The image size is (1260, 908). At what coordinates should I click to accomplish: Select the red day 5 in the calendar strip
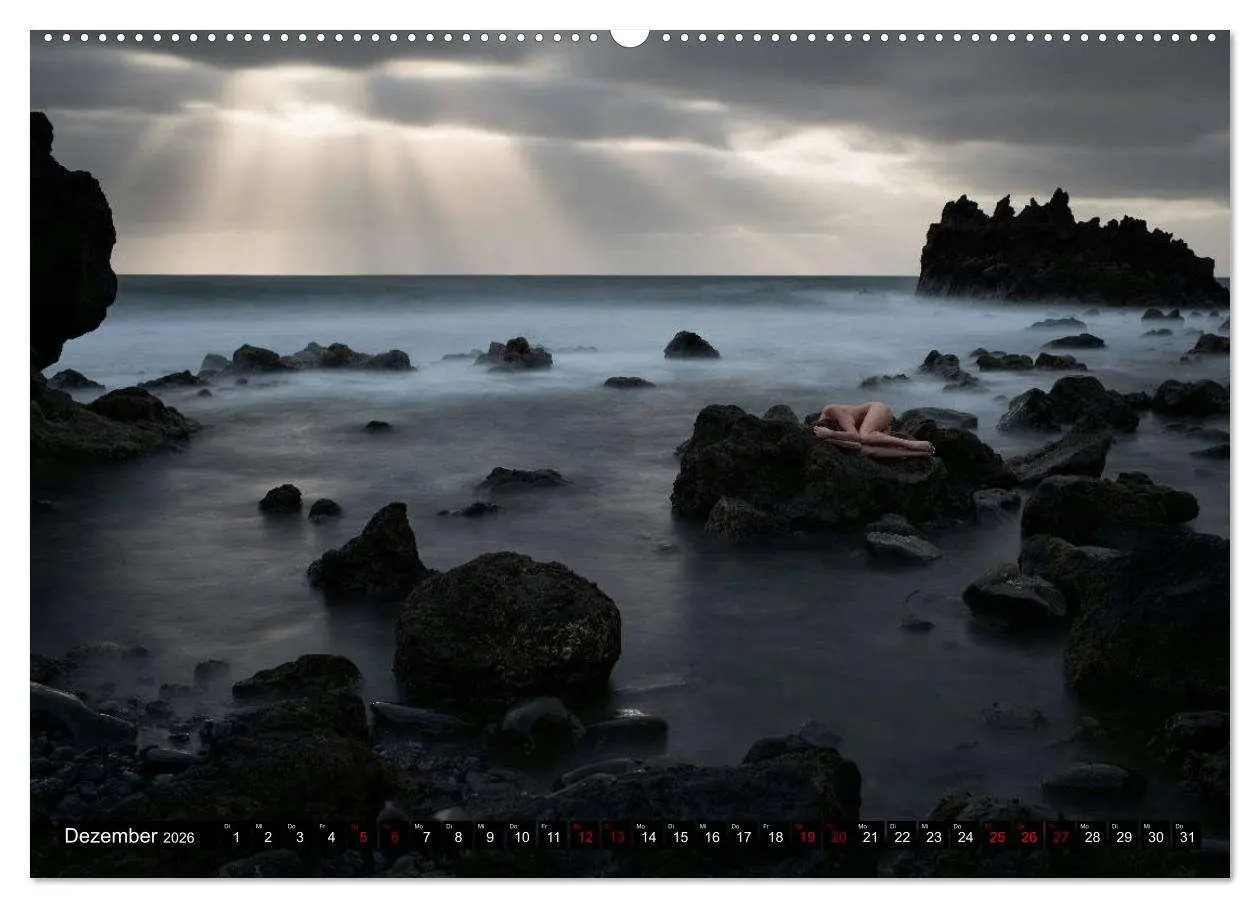[x=363, y=836]
